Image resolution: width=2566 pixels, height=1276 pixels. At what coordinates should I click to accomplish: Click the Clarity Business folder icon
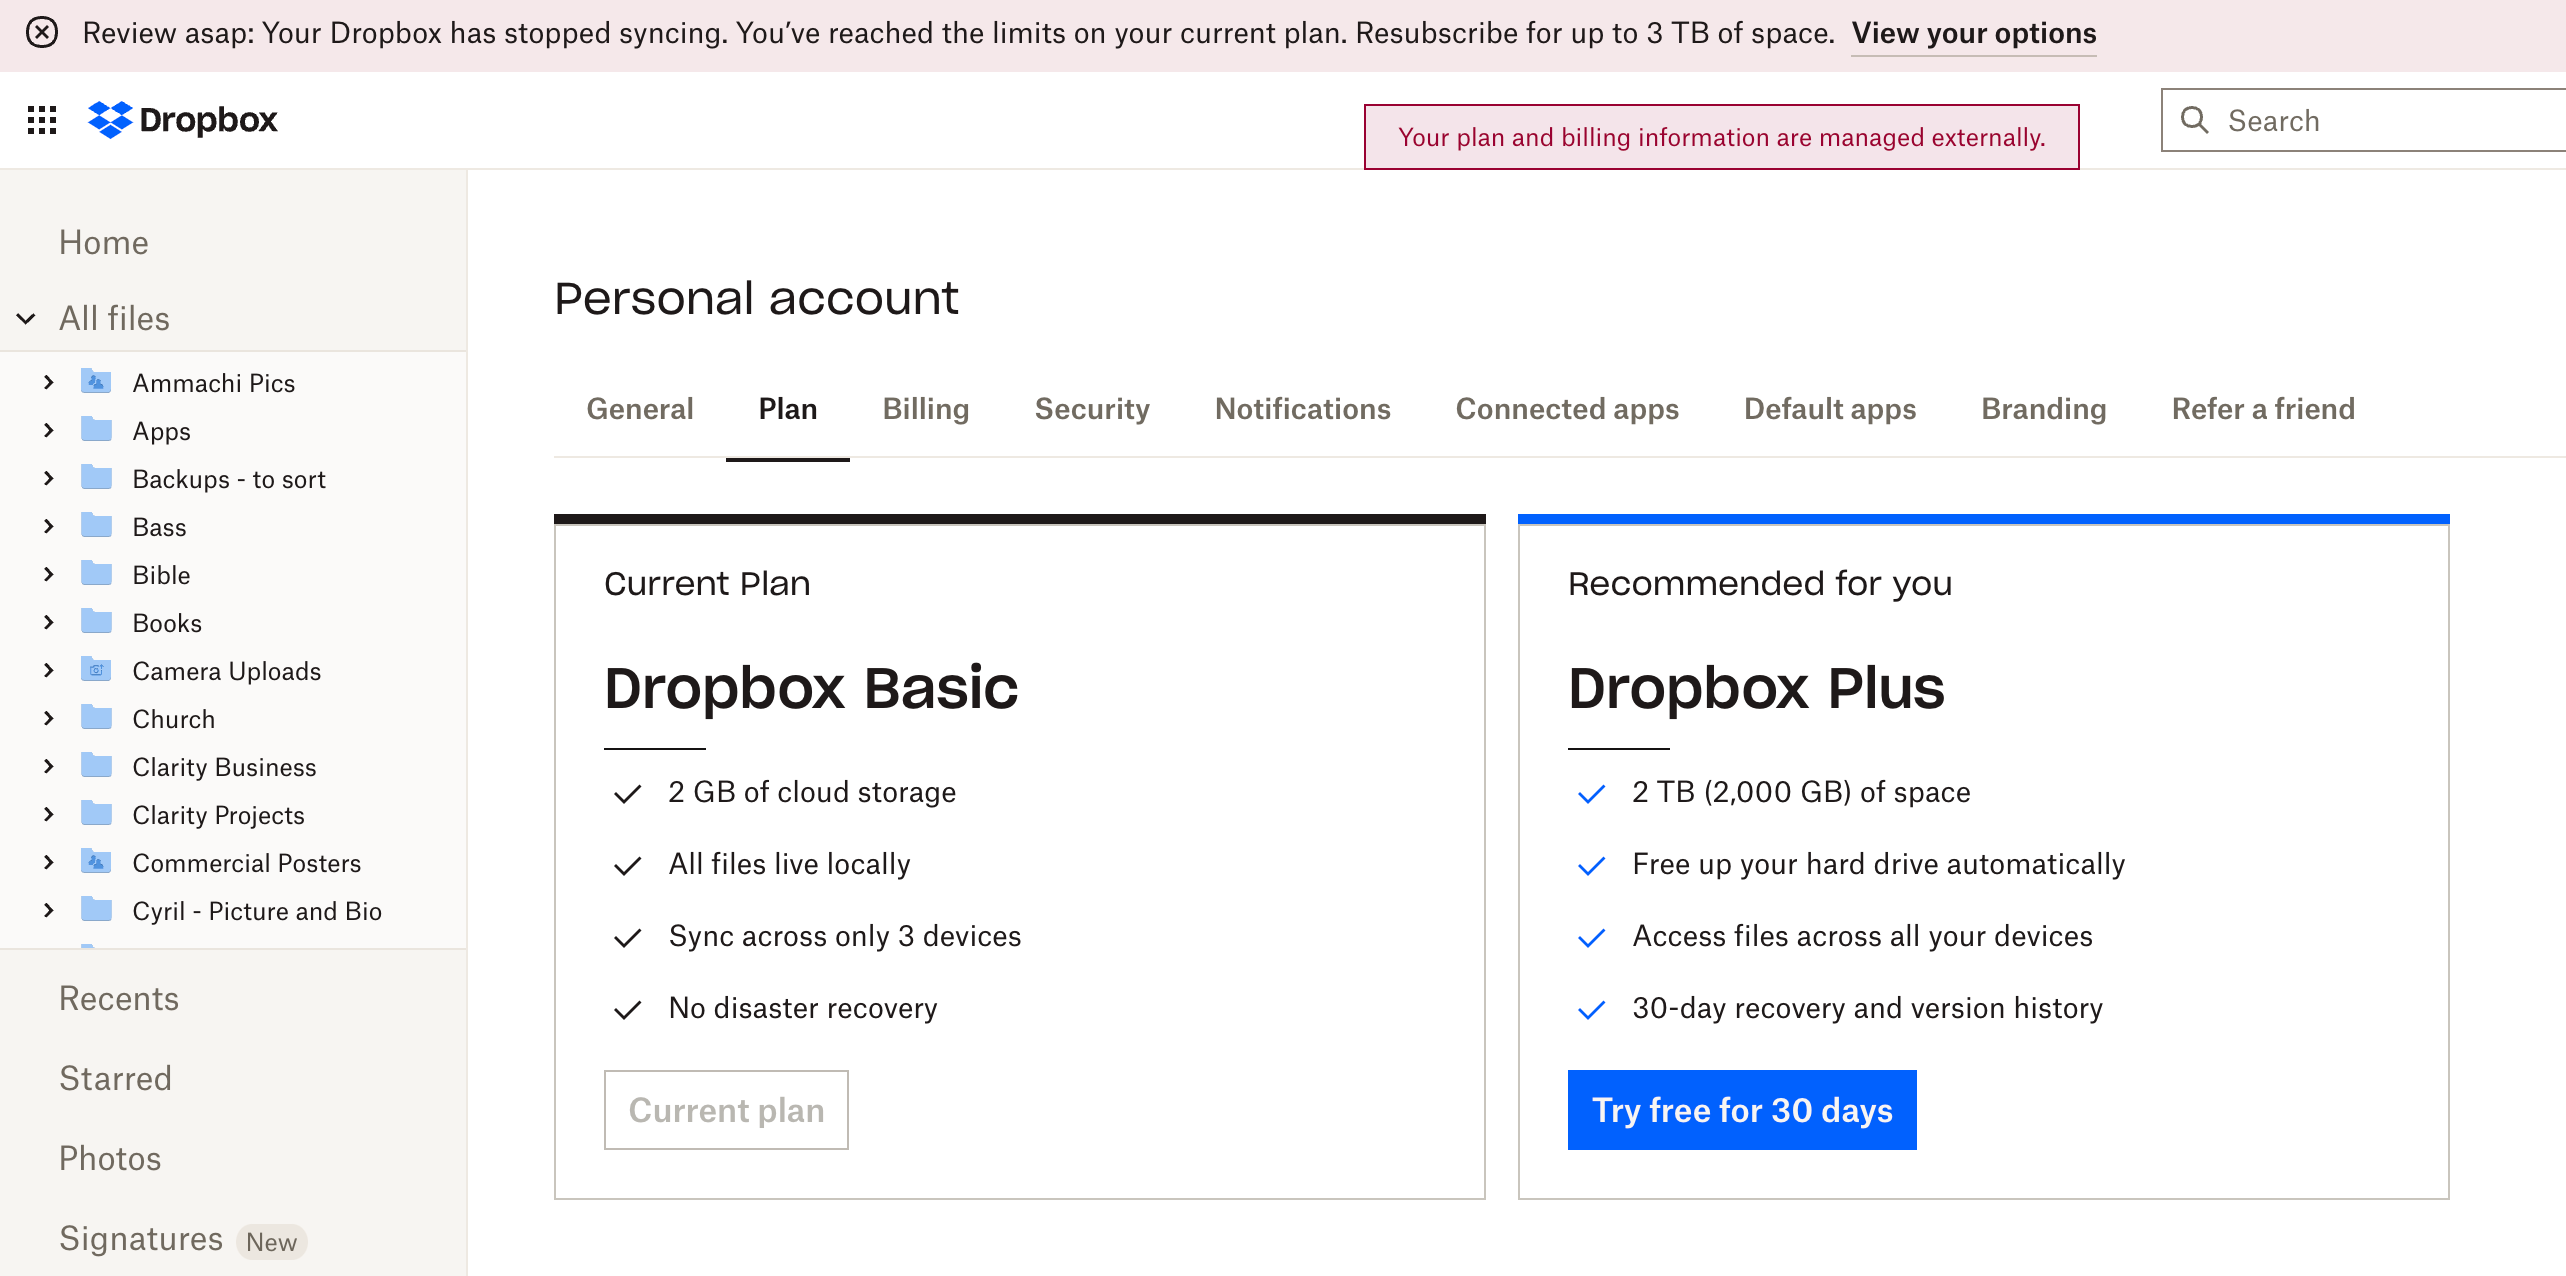[x=96, y=766]
